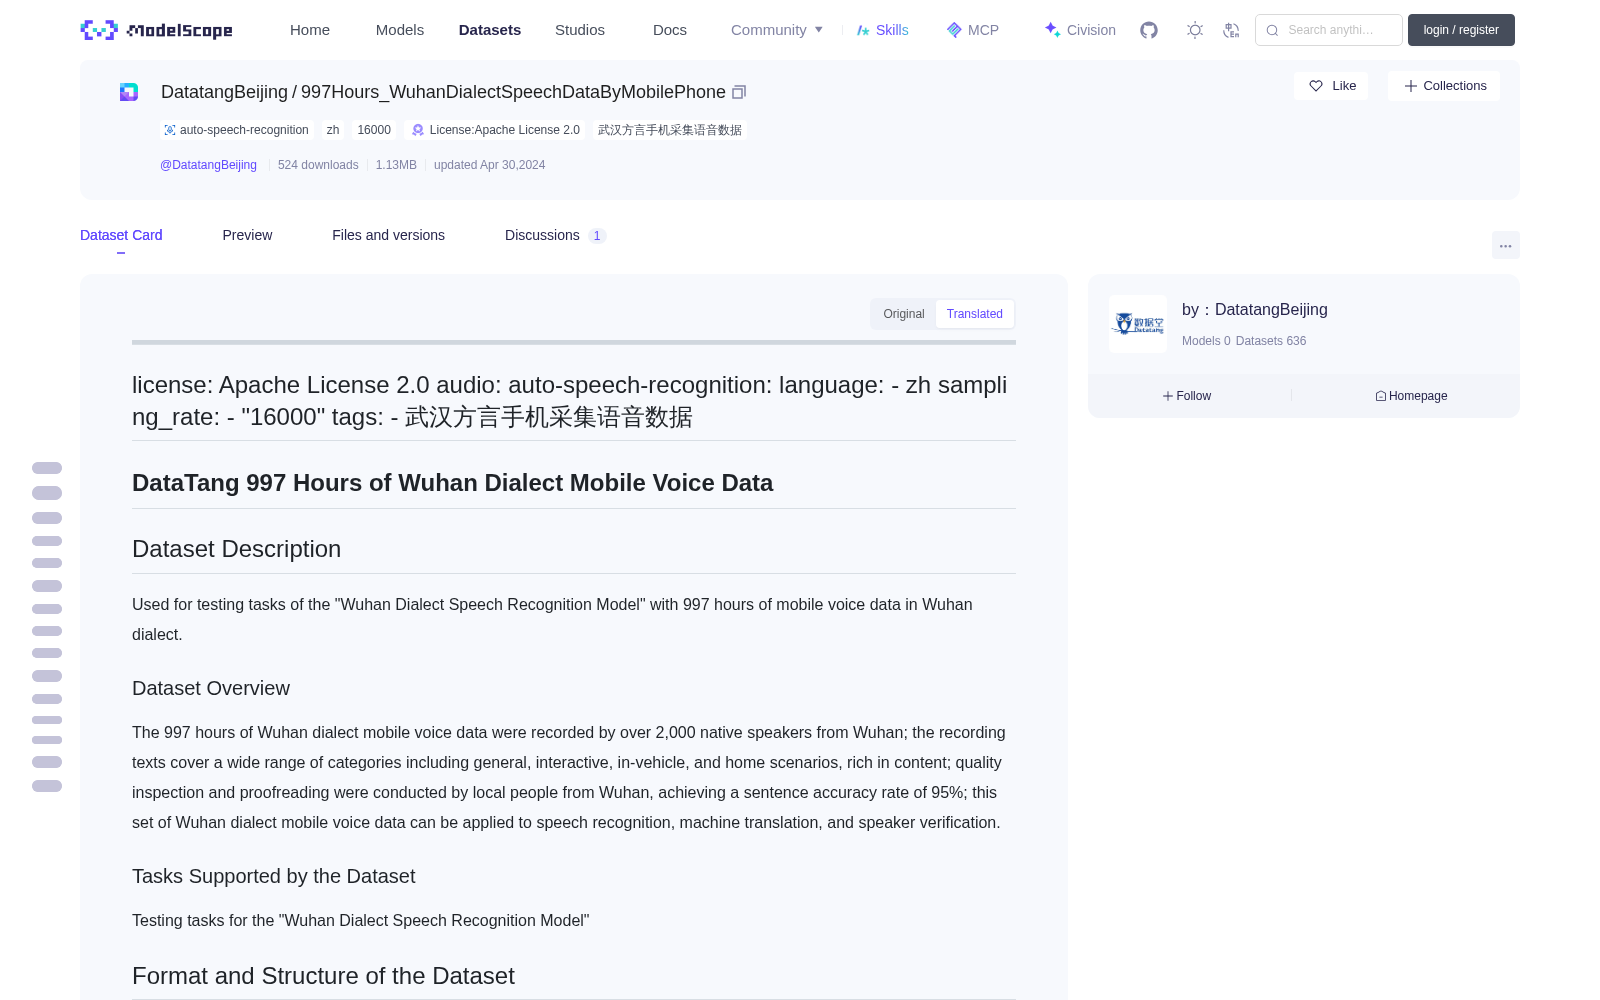
Task: Like this dataset
Action: 1331,86
